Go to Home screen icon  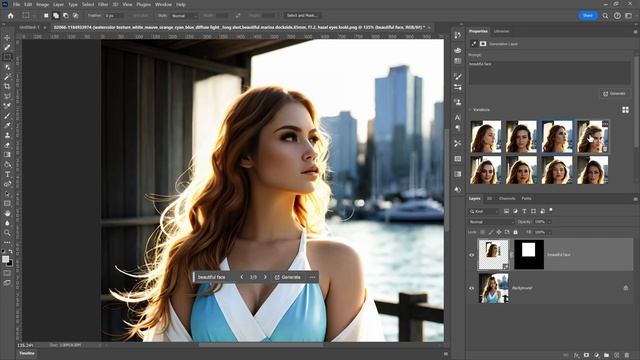(11, 16)
